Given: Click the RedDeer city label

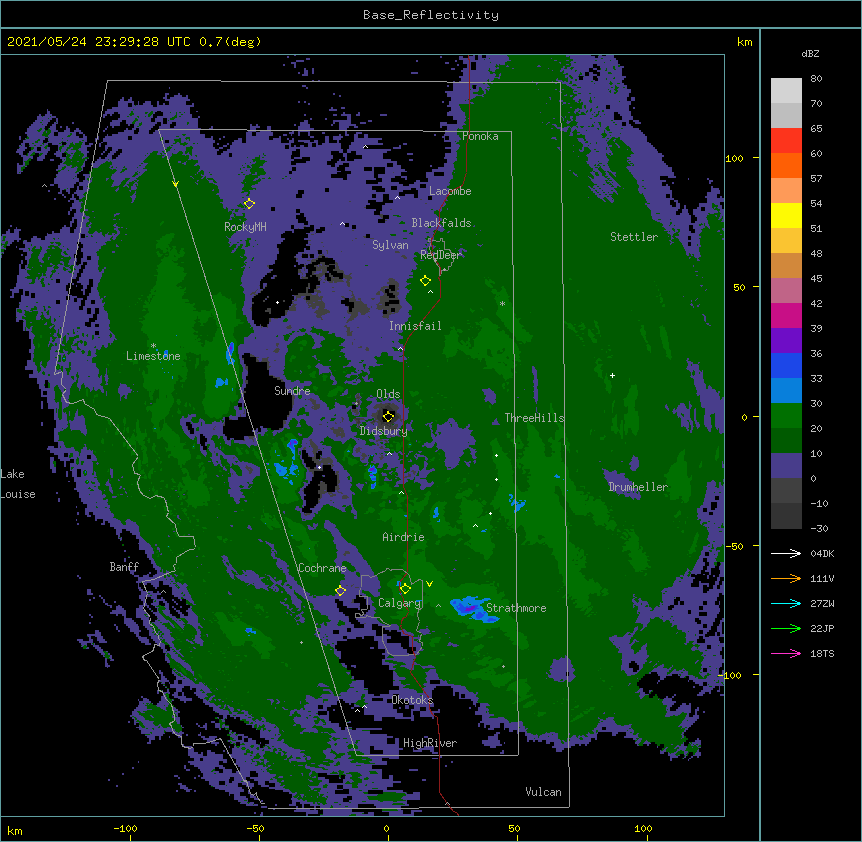Looking at the screenshot, I should tap(441, 255).
